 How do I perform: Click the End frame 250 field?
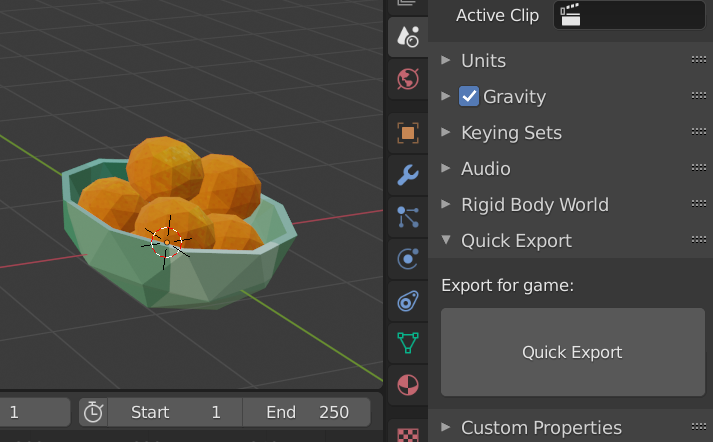(x=307, y=412)
